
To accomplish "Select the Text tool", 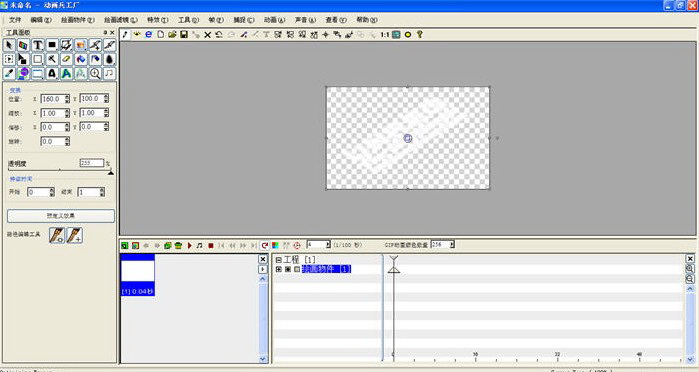I will [x=37, y=45].
